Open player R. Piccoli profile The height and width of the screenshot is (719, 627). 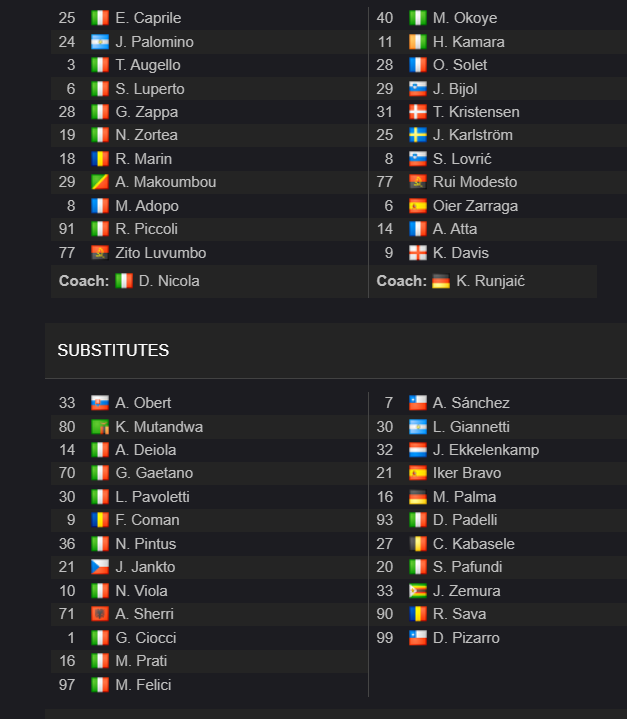(x=146, y=229)
